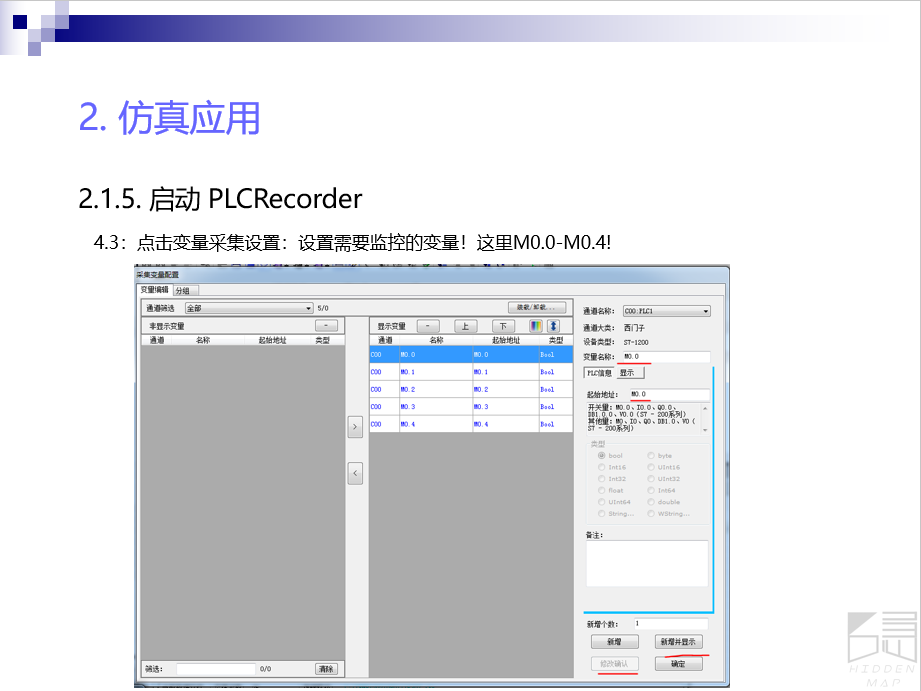The width and height of the screenshot is (921, 691).
Task: Switch to the 分组 tab
Action: click(x=182, y=291)
